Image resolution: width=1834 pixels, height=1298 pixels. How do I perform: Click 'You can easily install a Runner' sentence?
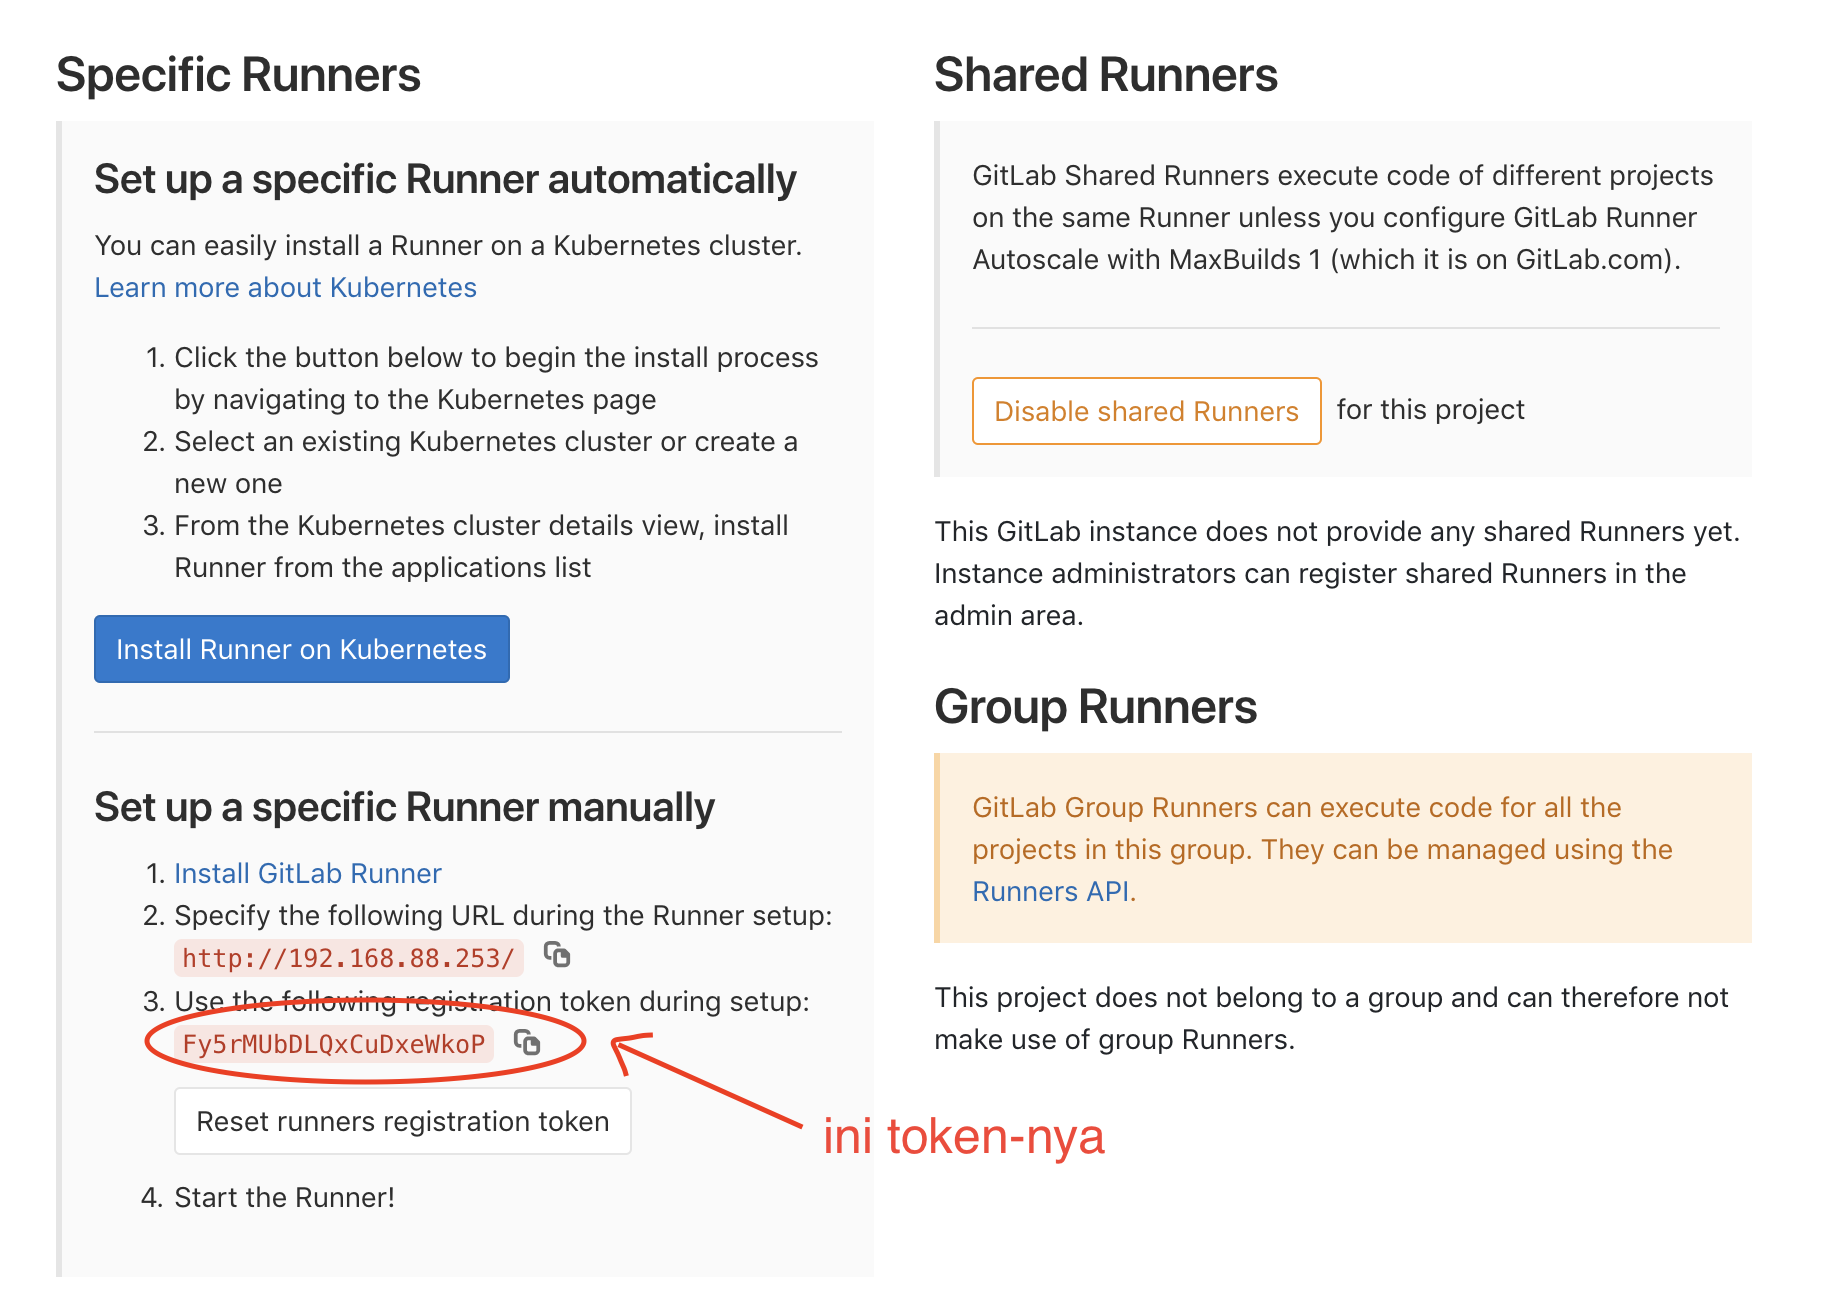point(449,245)
